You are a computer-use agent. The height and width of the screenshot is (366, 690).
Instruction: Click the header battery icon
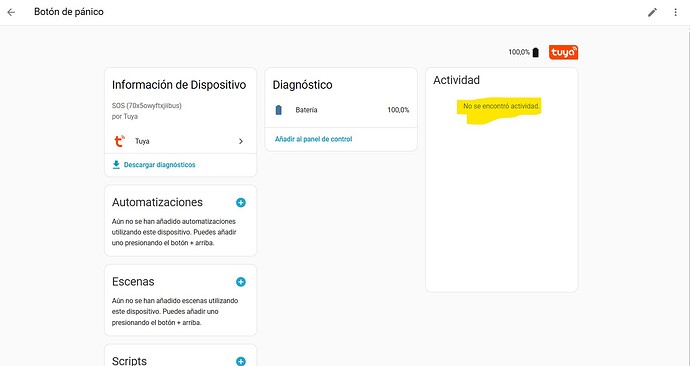536,52
